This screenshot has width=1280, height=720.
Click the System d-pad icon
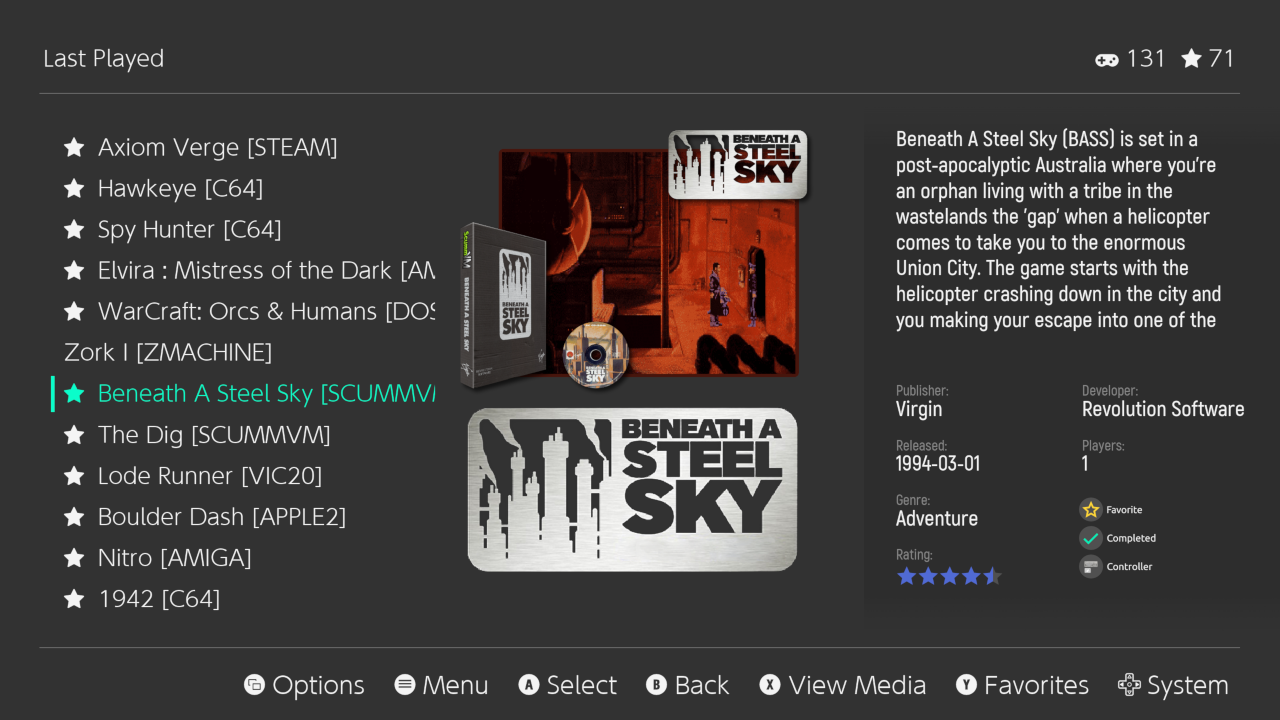tap(1129, 685)
